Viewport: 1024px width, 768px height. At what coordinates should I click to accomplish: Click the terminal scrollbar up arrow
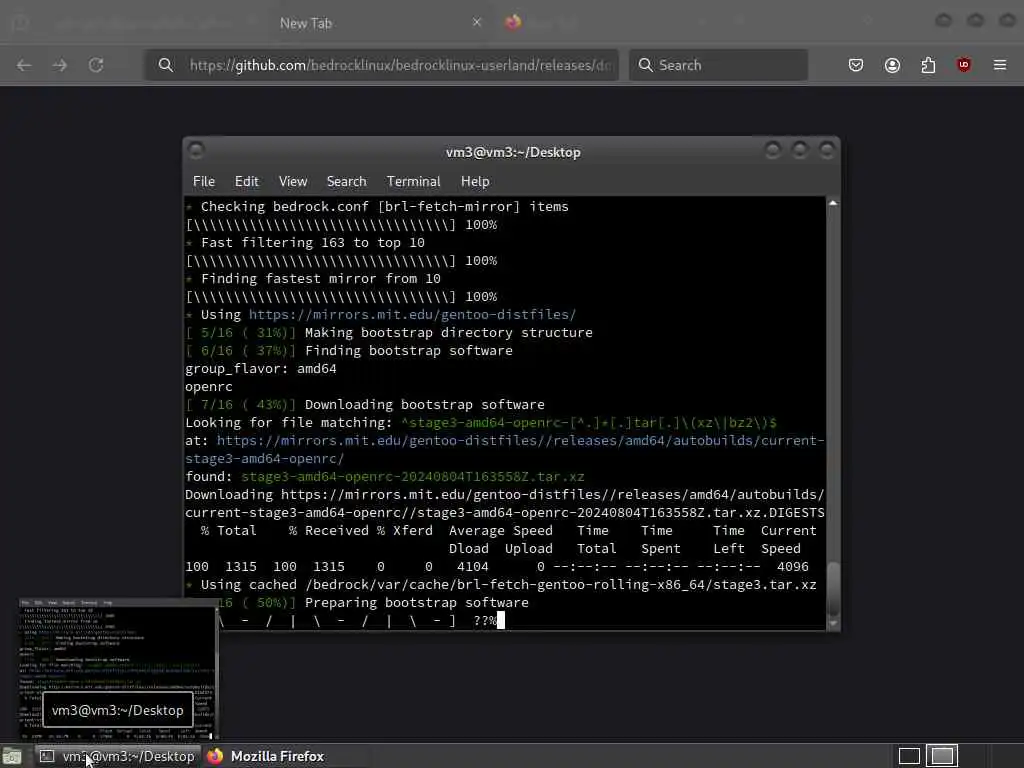pos(833,203)
